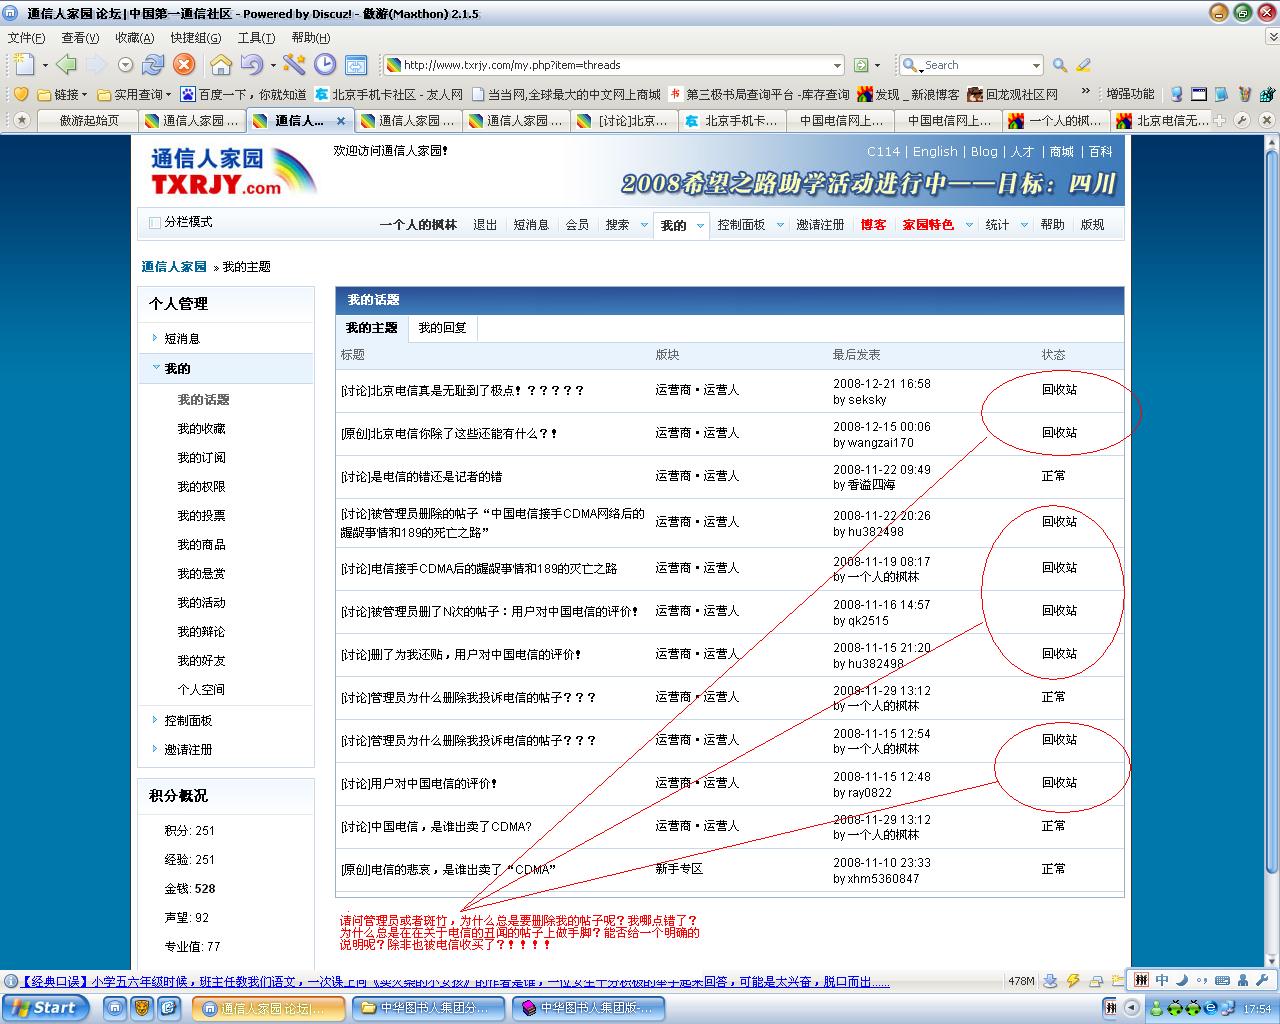Image resolution: width=1280 pixels, height=1024 pixels.
Task: Expand the 控制面板 navigation dropdown arrow
Action: click(778, 225)
